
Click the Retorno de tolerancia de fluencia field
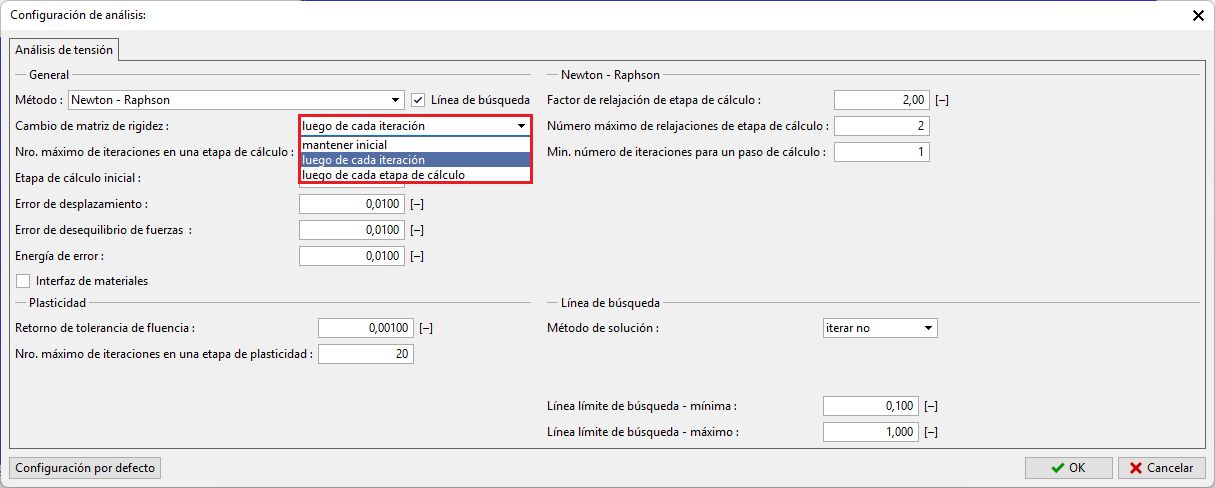point(365,328)
